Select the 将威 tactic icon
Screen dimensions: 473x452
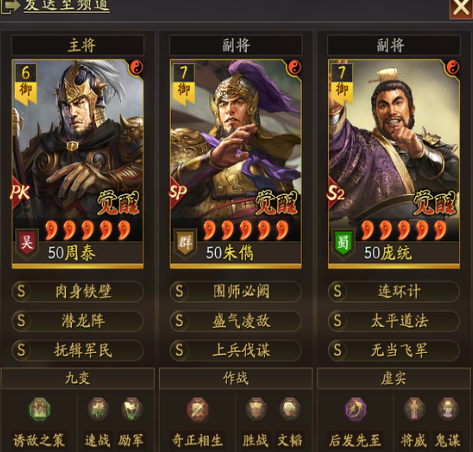(x=414, y=409)
